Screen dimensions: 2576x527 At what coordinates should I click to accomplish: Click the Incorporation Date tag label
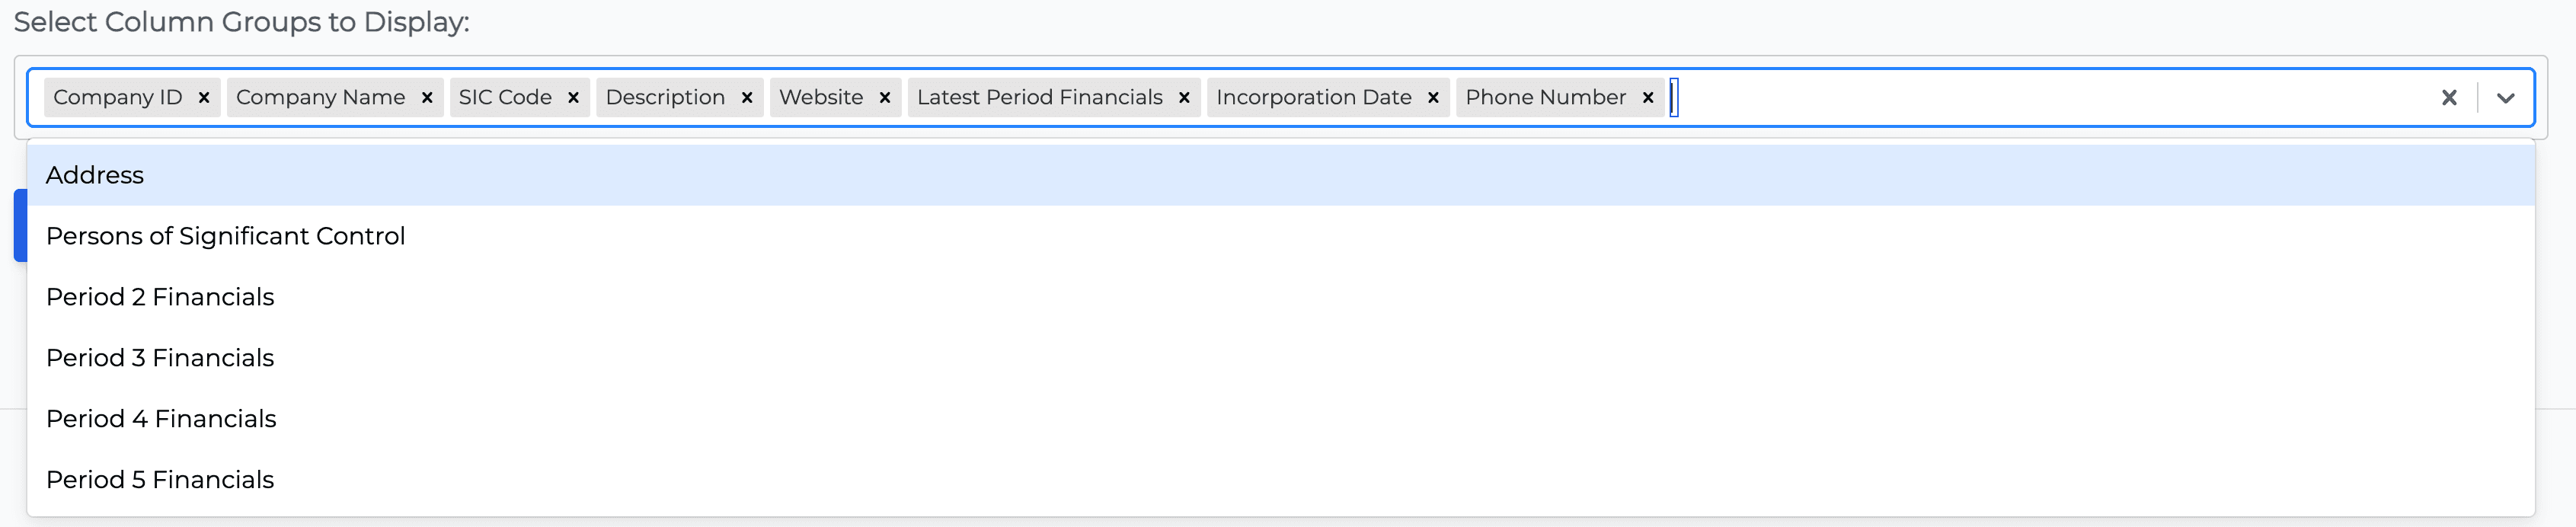point(1313,97)
